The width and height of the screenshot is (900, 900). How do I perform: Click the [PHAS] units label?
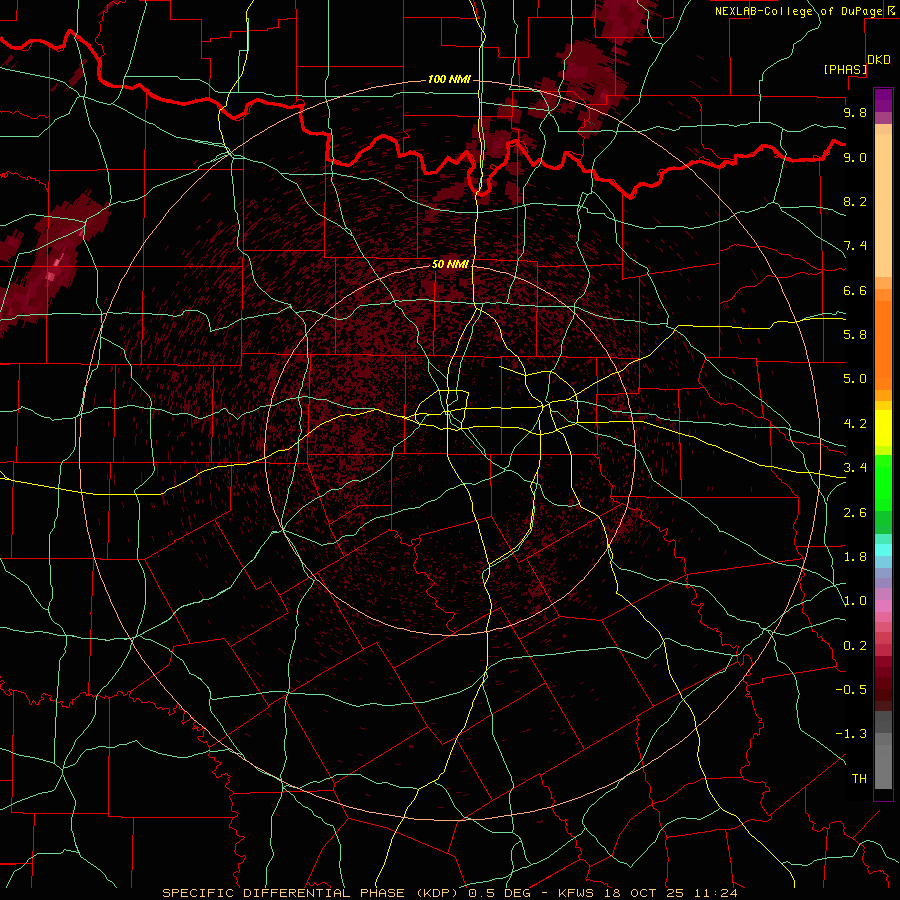(845, 69)
